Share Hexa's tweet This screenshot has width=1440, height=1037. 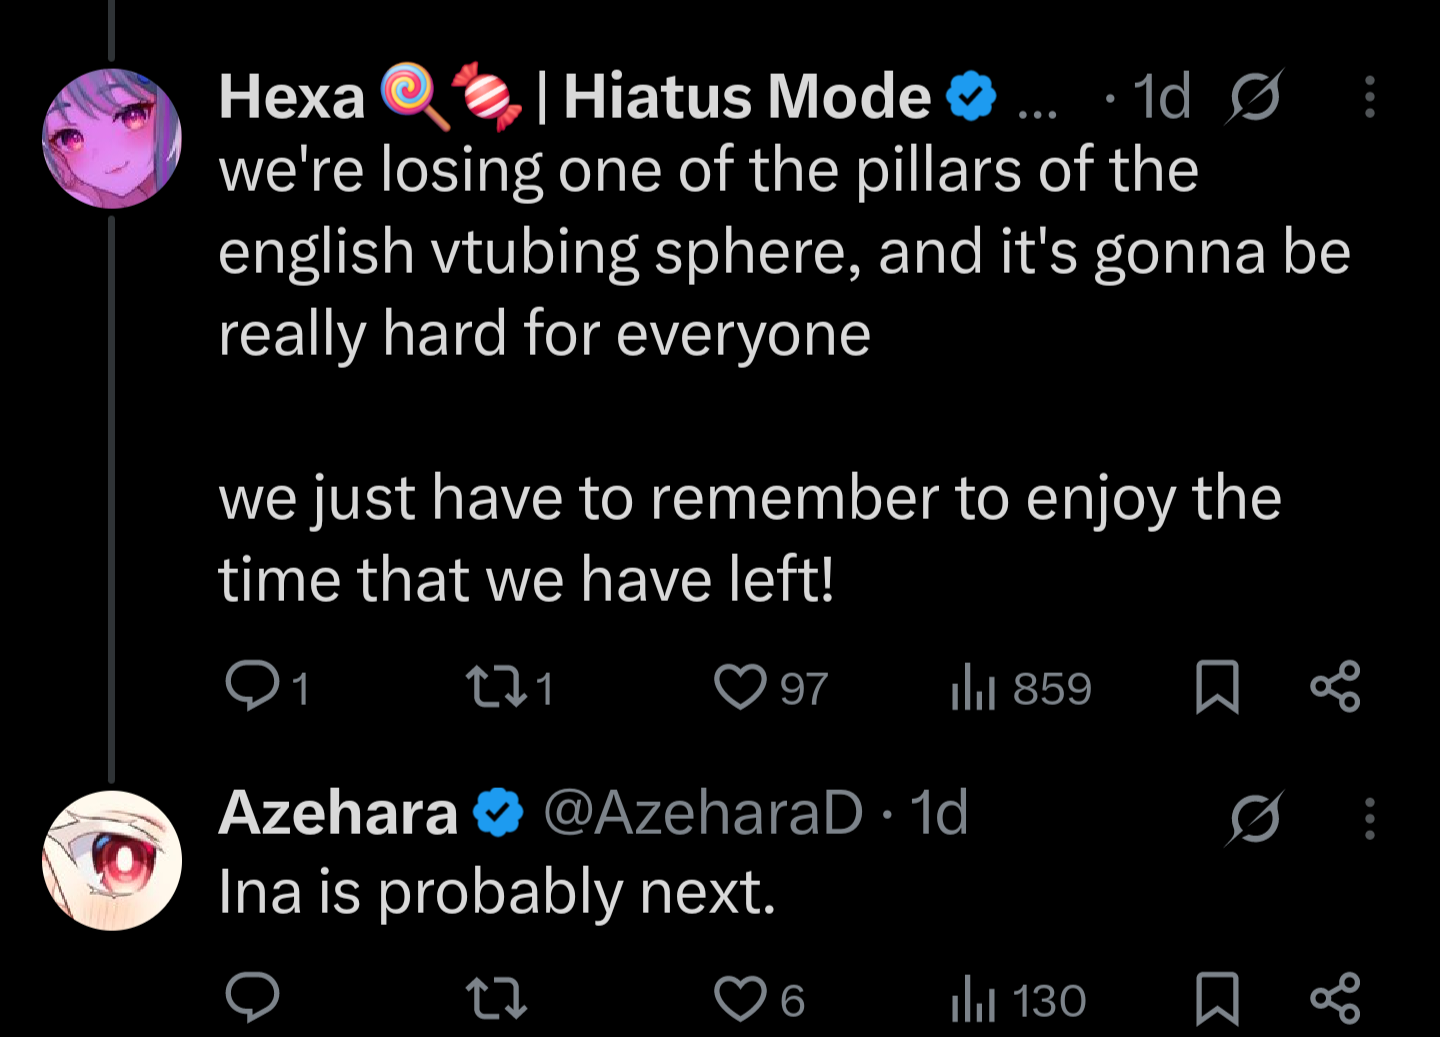1335,686
